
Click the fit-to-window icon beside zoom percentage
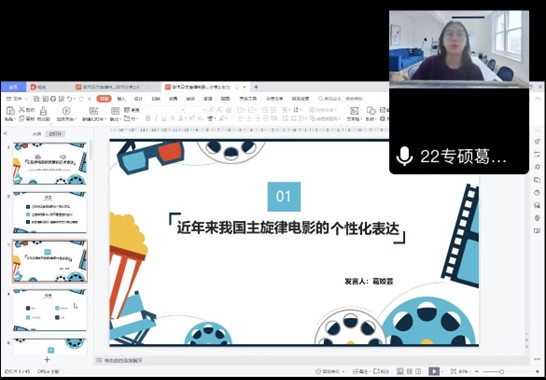point(453,371)
